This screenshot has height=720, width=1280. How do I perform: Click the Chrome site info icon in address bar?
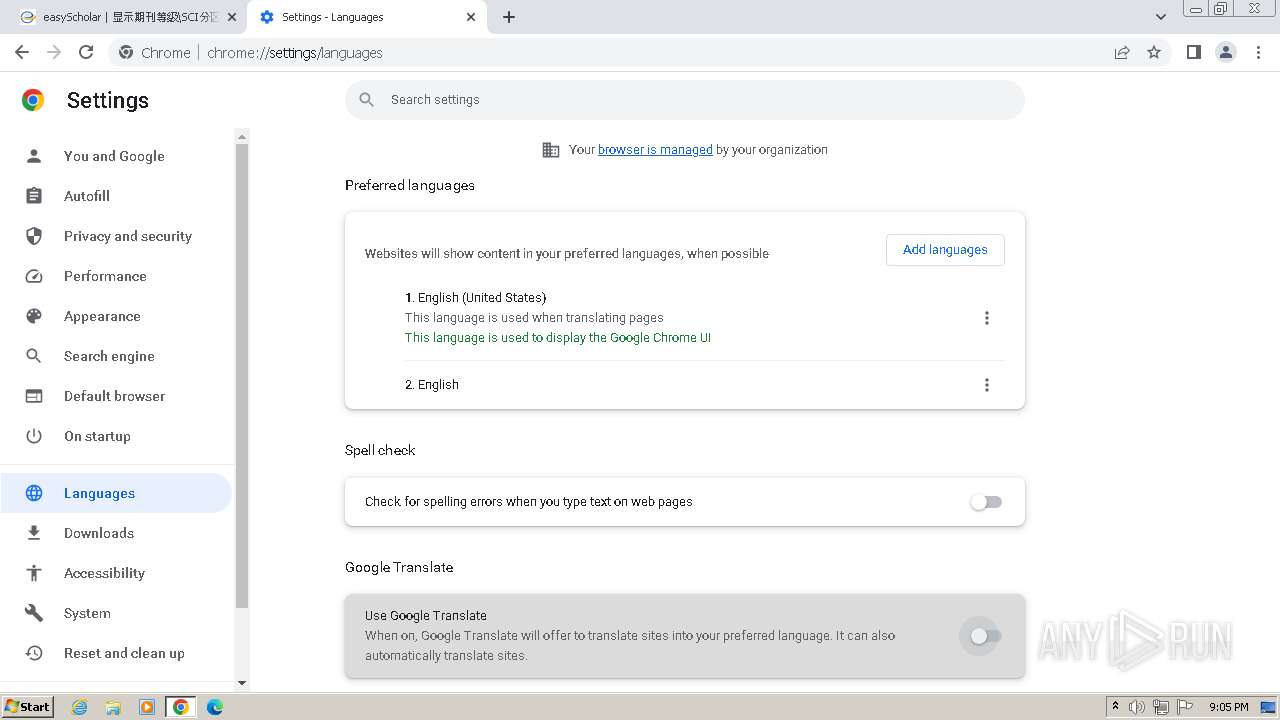pos(126,53)
